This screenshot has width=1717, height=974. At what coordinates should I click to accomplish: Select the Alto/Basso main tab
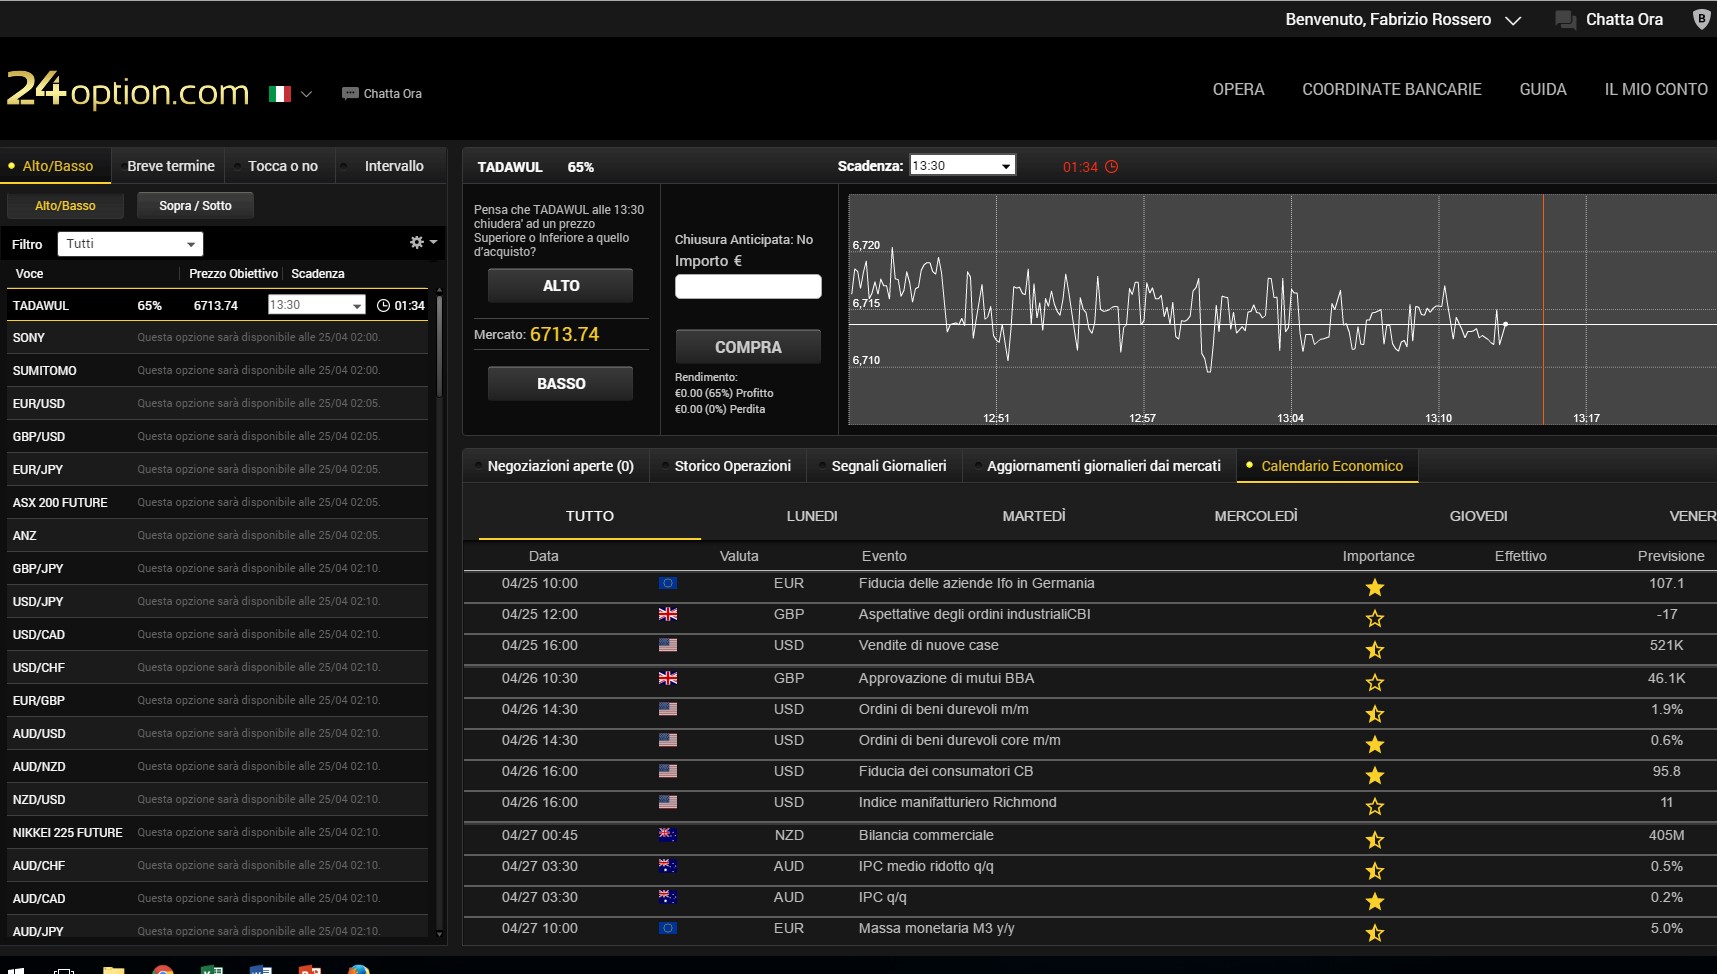57,166
